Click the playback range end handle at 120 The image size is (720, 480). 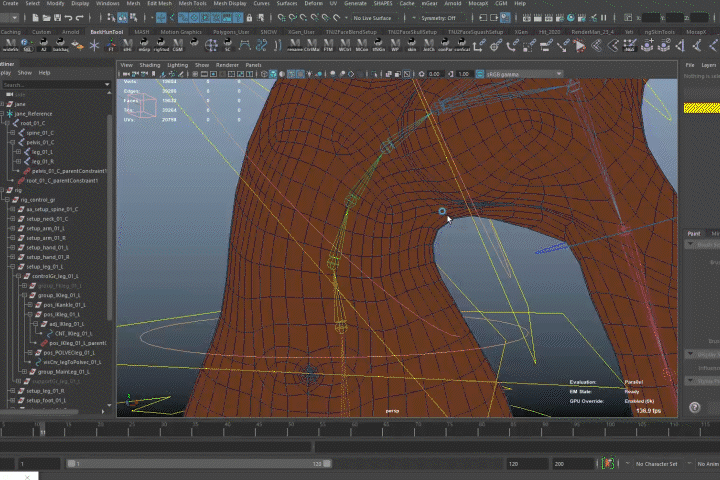pos(327,463)
